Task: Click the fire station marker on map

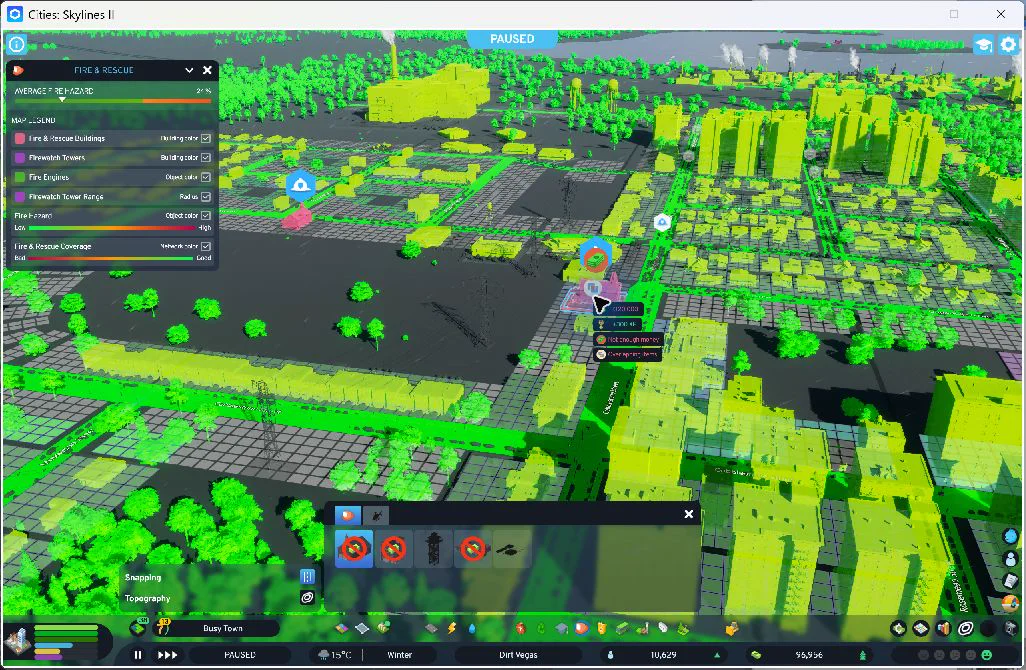Action: point(300,186)
